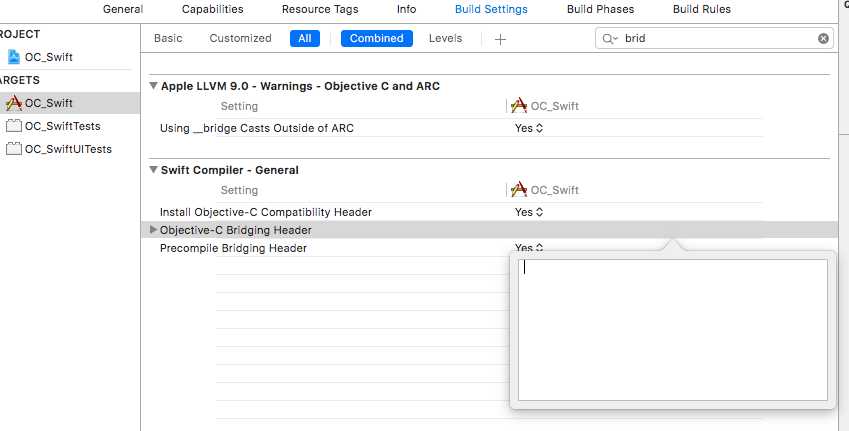
Task: Select the OC_Swift target name in sidebar
Action: (x=49, y=103)
